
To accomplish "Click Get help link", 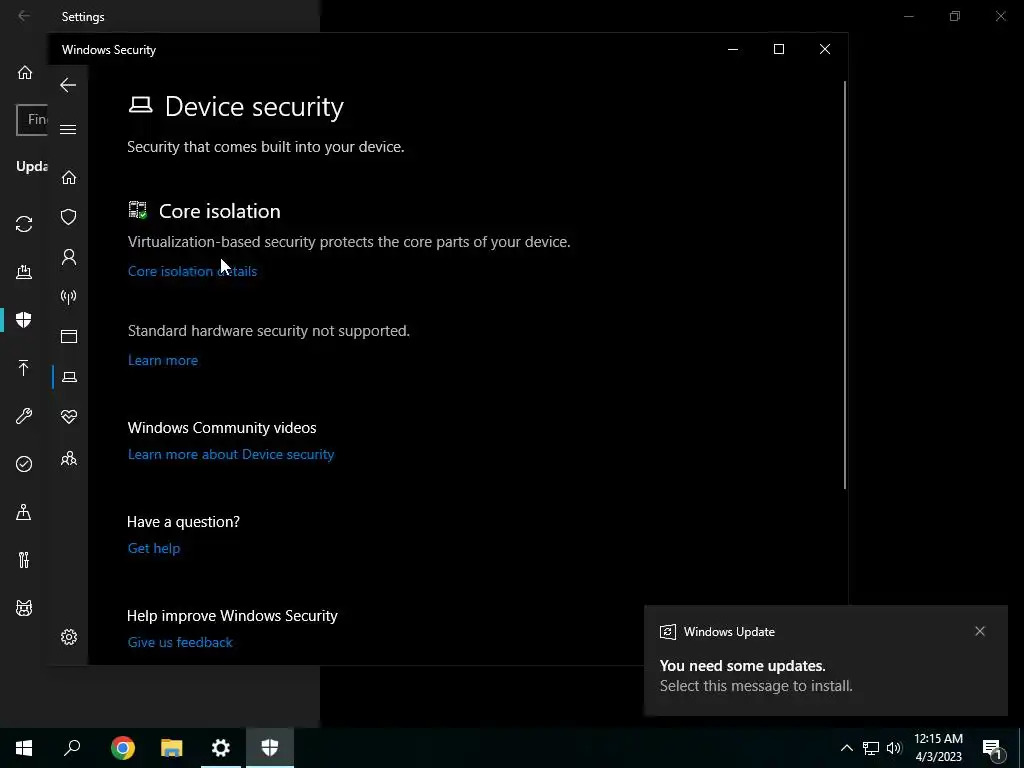I will point(154,548).
